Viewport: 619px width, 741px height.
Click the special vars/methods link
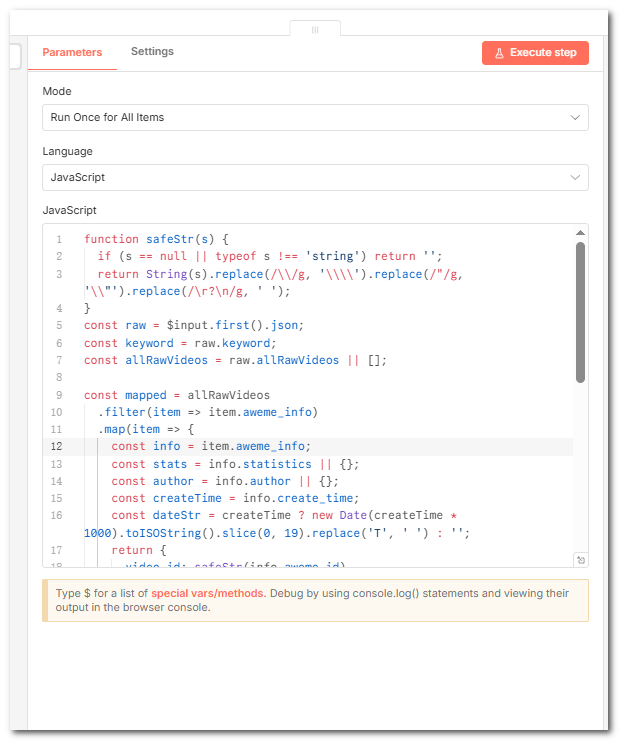[x=208, y=593]
